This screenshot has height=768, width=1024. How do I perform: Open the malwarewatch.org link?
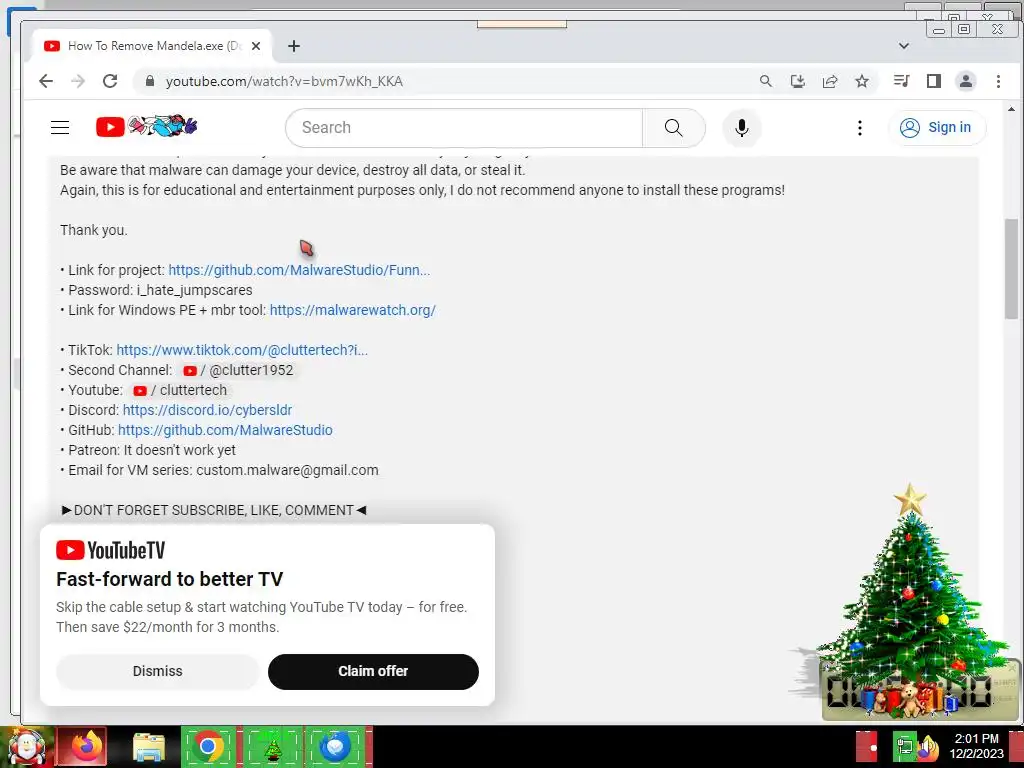pos(353,310)
